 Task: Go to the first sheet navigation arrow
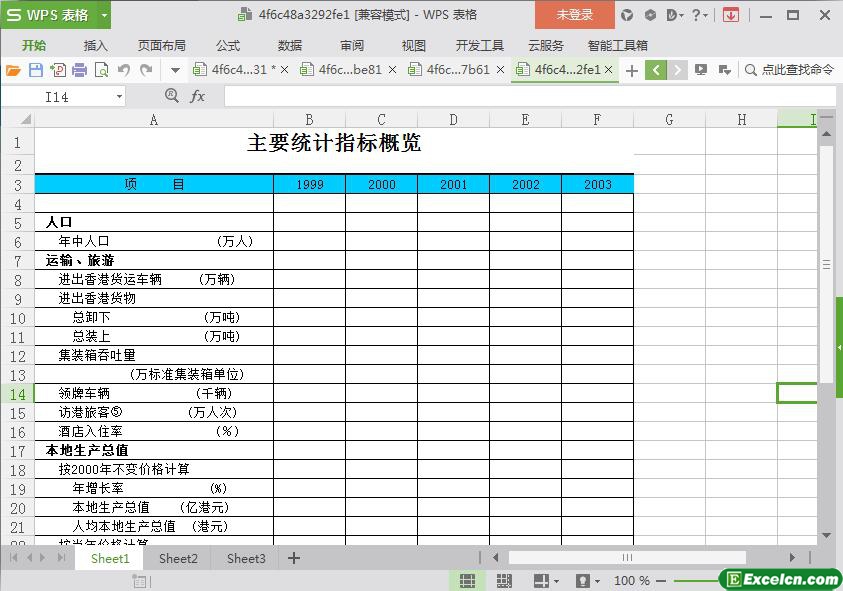13,558
